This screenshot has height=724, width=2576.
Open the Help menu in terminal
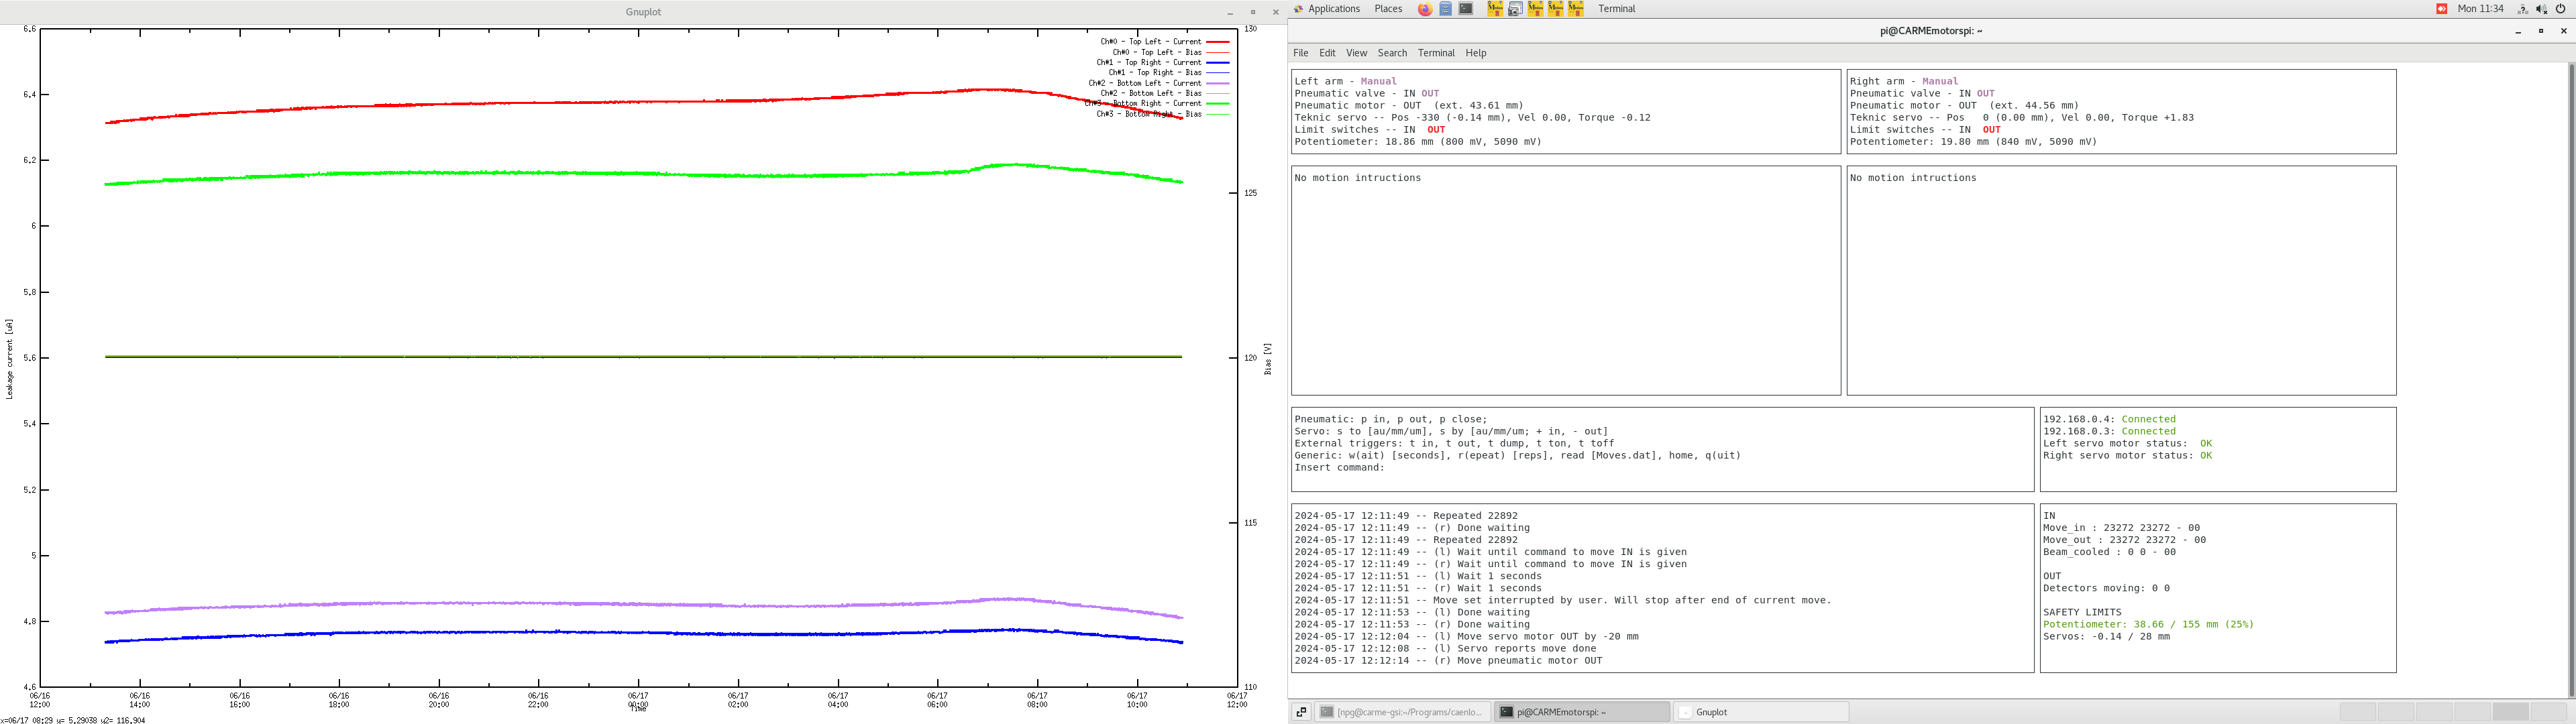pyautogui.click(x=1476, y=53)
